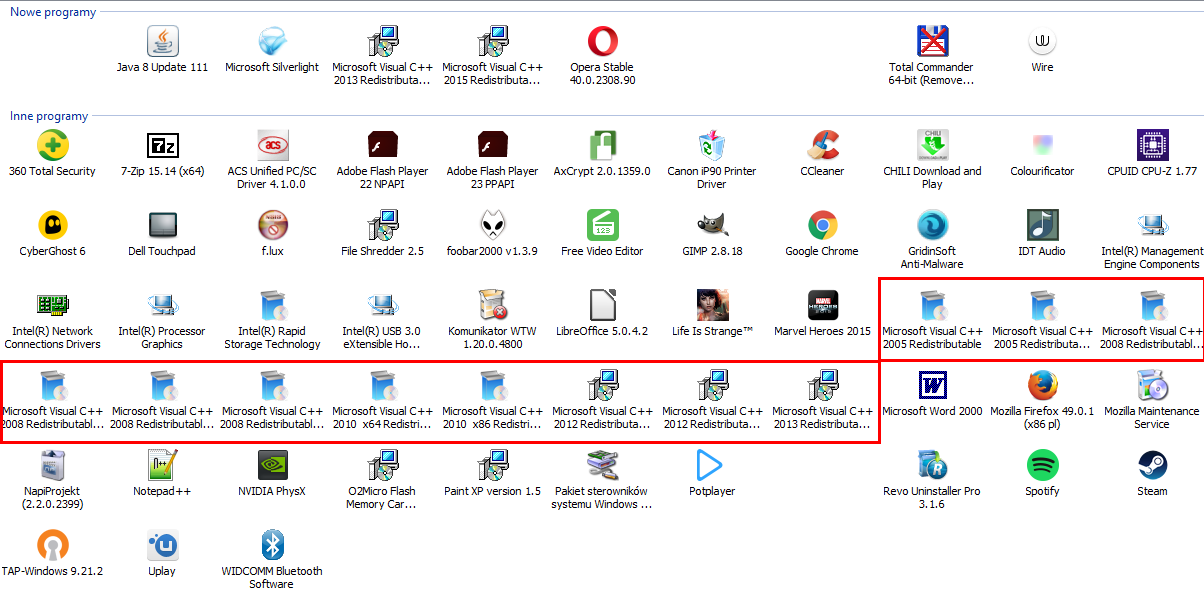This screenshot has height=601, width=1204.
Task: Select the Wire program icon
Action: coord(1042,41)
